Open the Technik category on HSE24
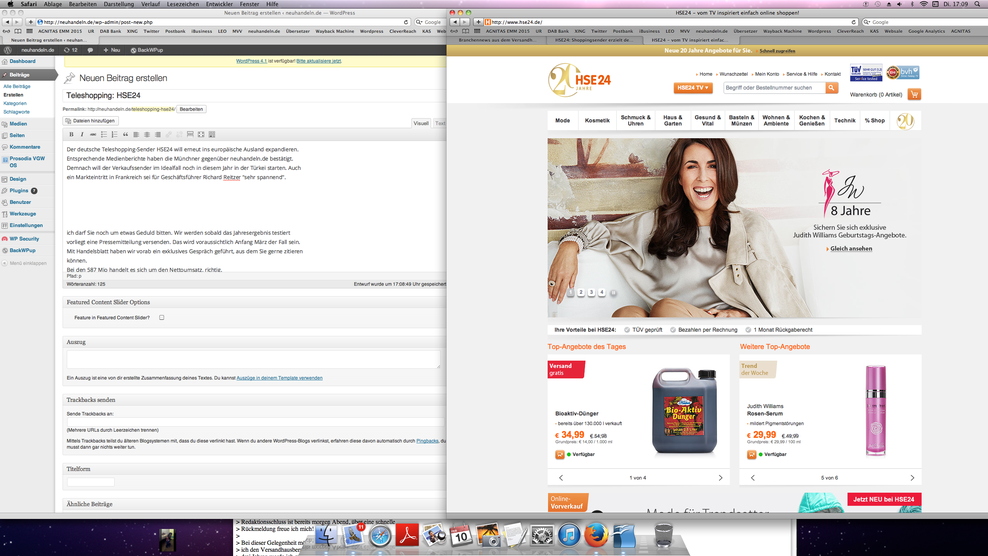 point(845,120)
